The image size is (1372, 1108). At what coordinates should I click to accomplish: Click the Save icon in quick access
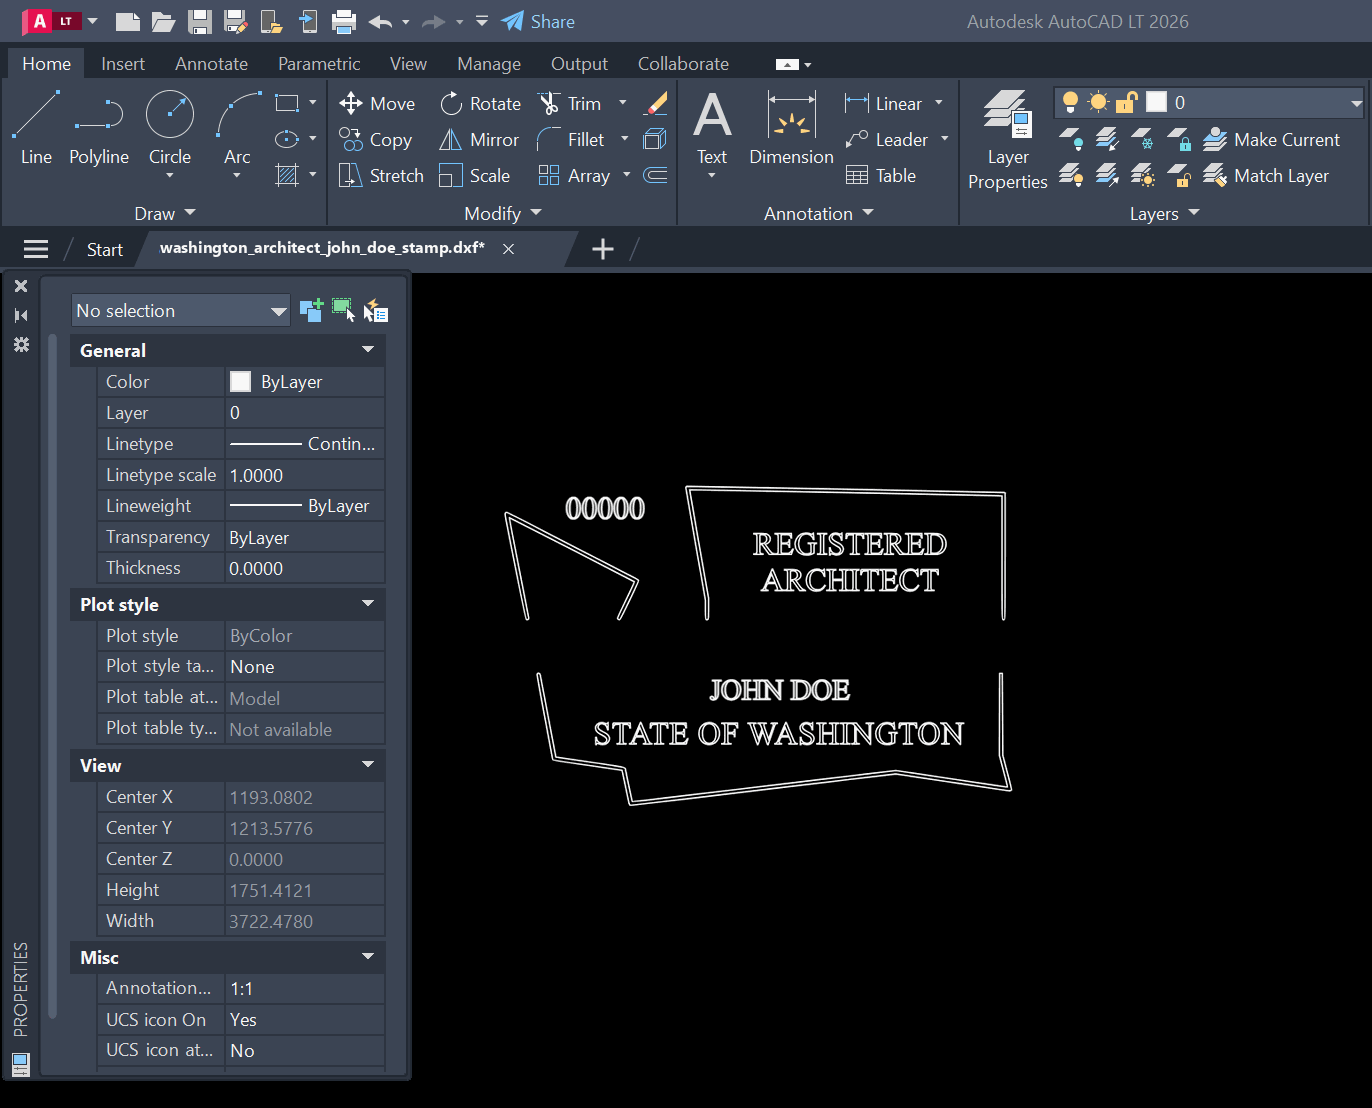tap(200, 21)
